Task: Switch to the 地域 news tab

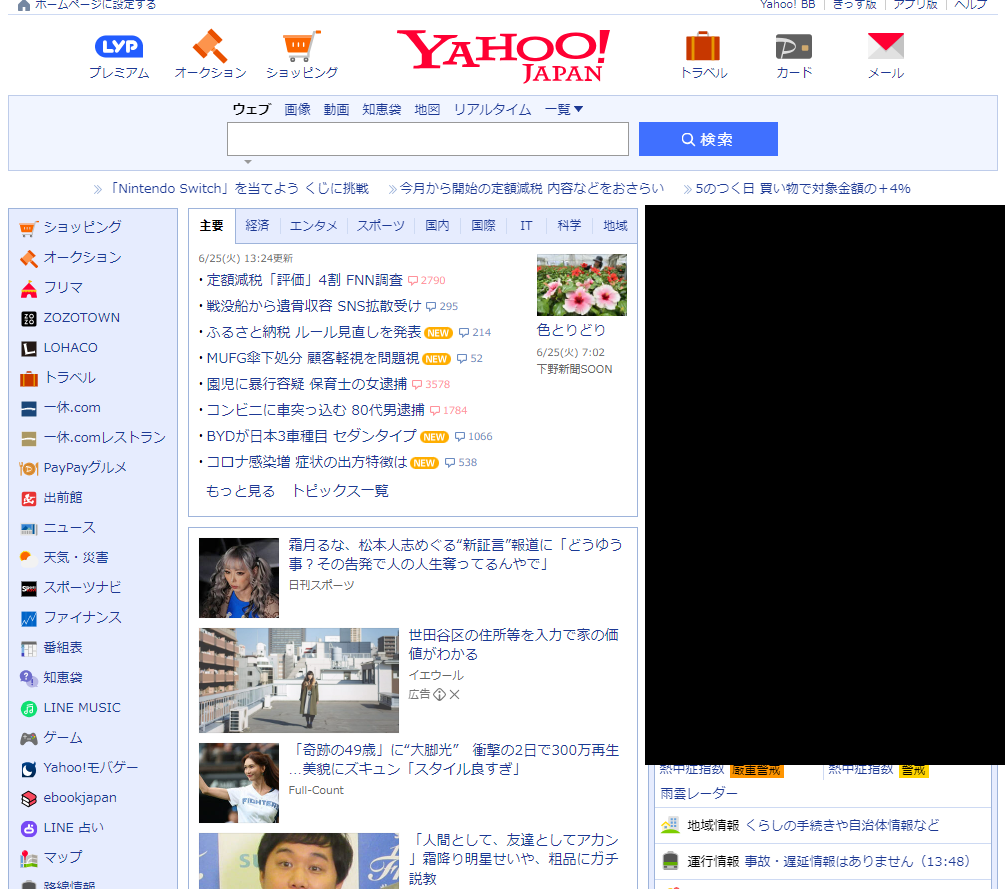Action: [x=615, y=226]
